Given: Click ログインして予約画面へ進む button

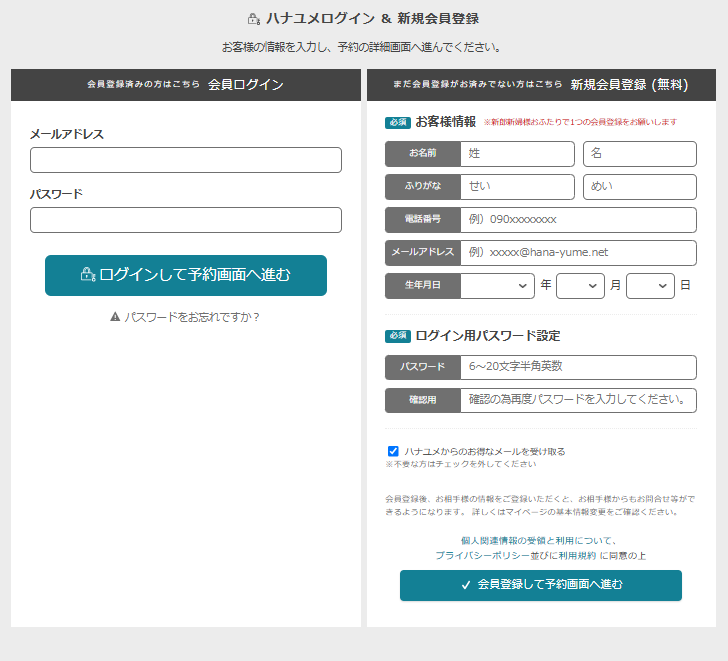Looking at the screenshot, I should (186, 275).
